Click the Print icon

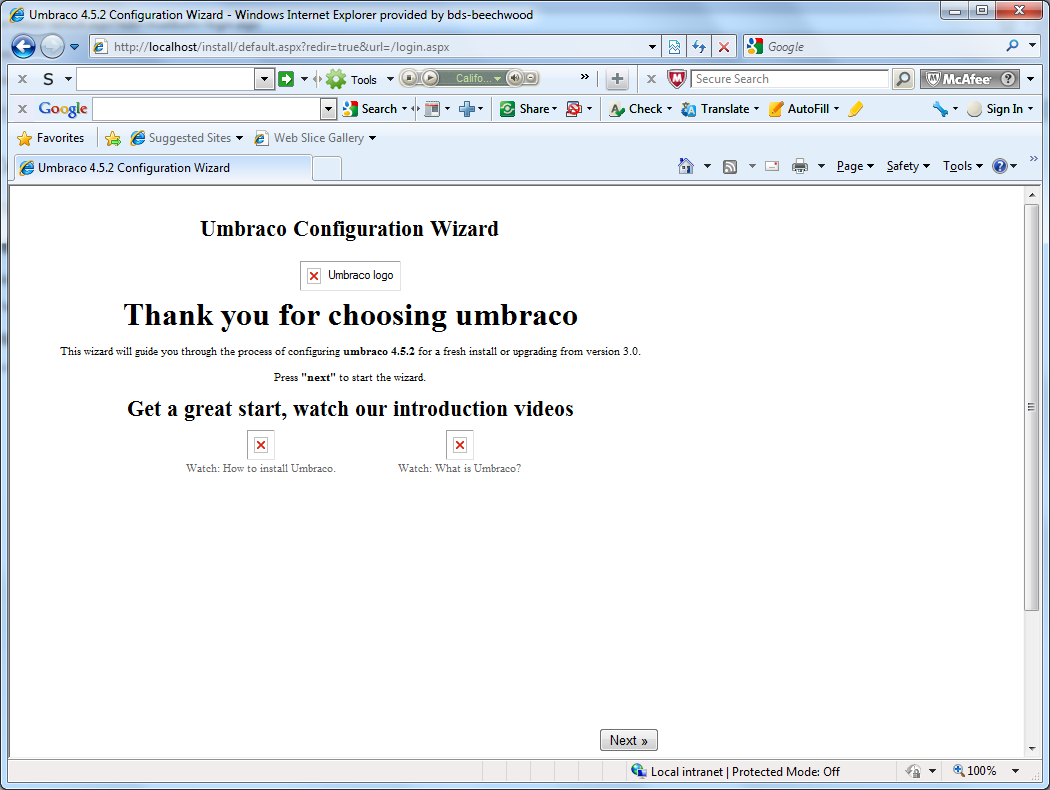800,166
